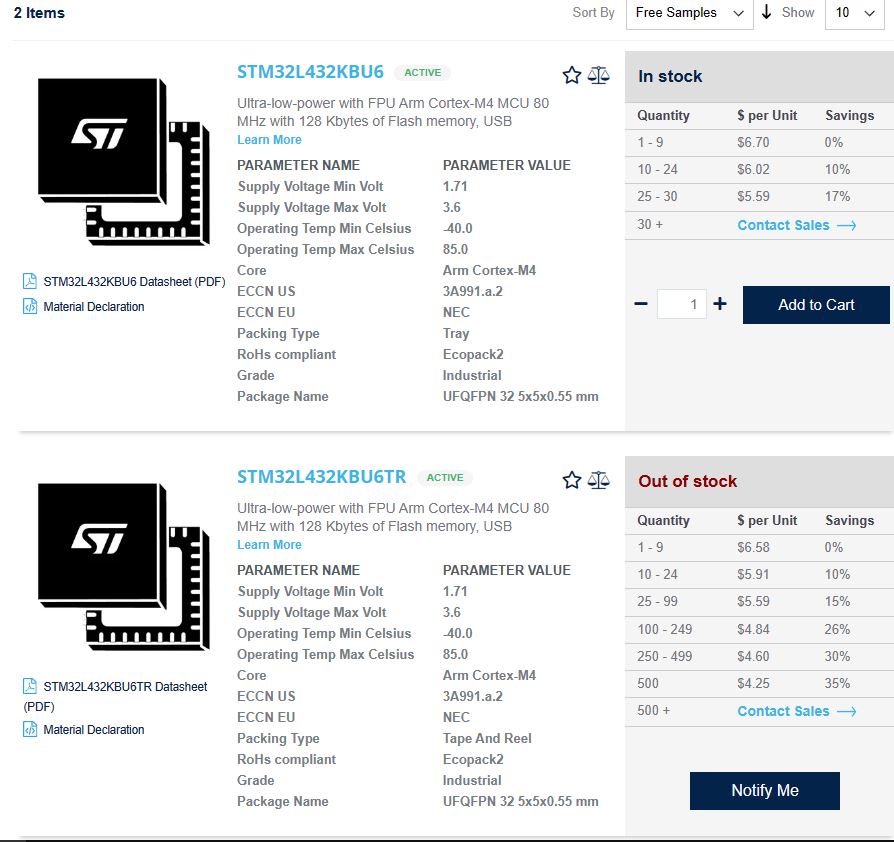Click the STM32L432KBU6TR chip package image

tap(123, 566)
